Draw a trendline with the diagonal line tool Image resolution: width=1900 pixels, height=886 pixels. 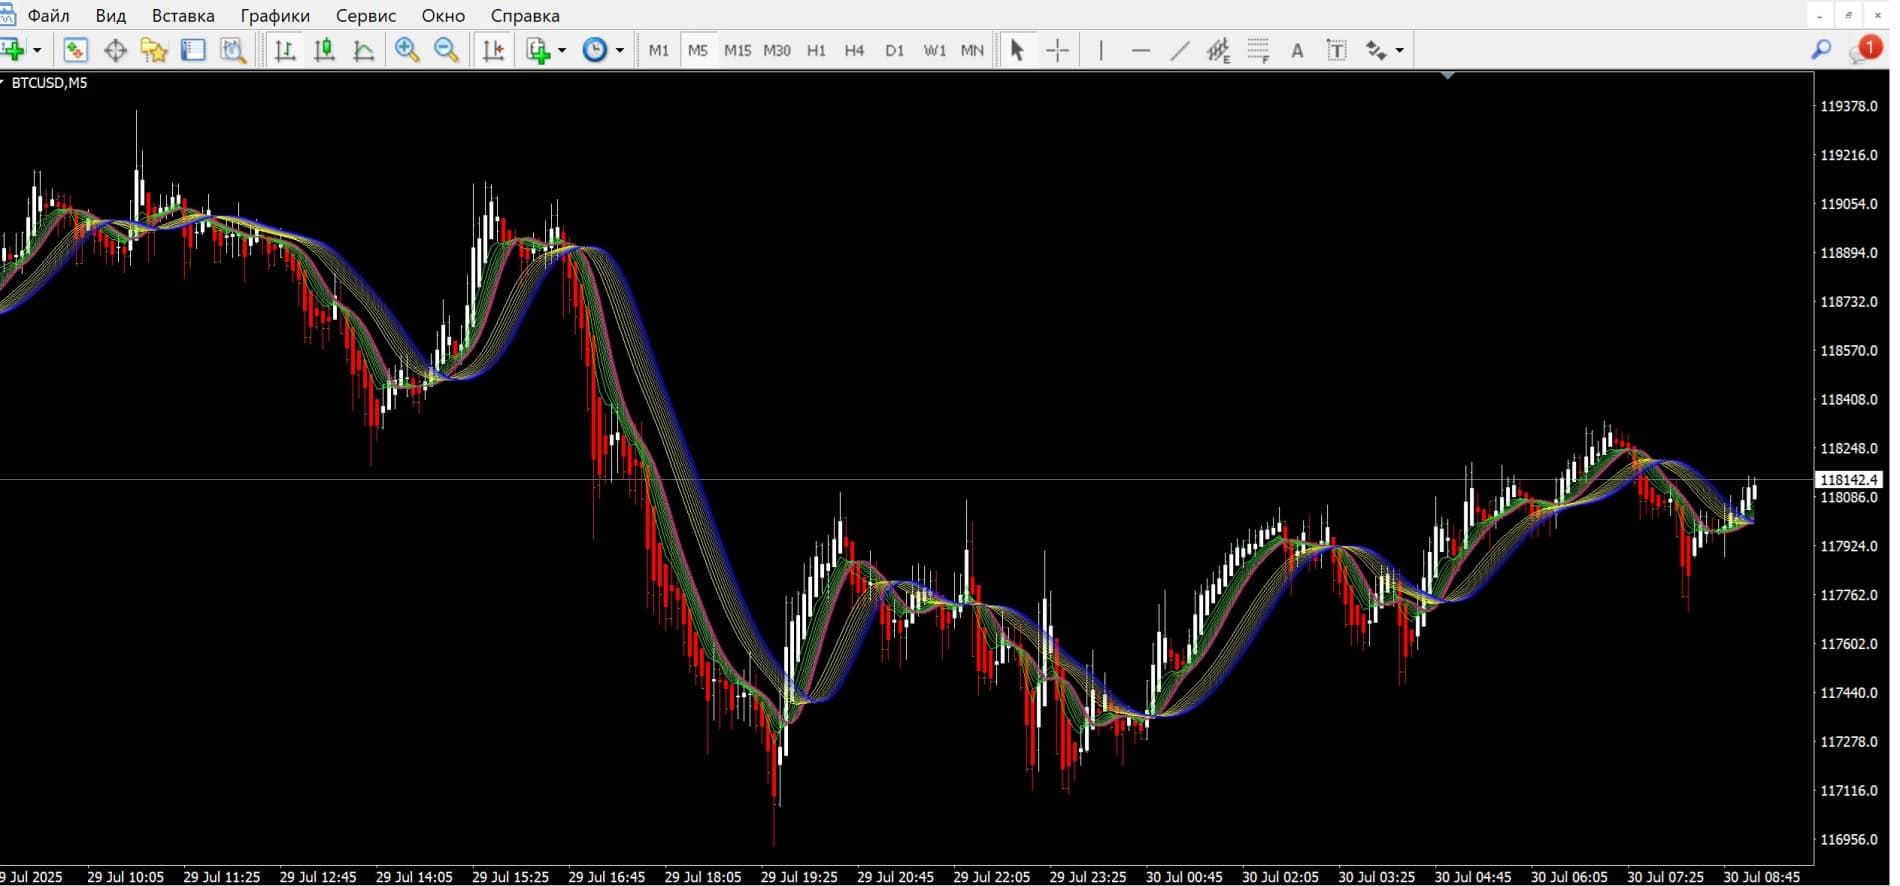point(1180,50)
